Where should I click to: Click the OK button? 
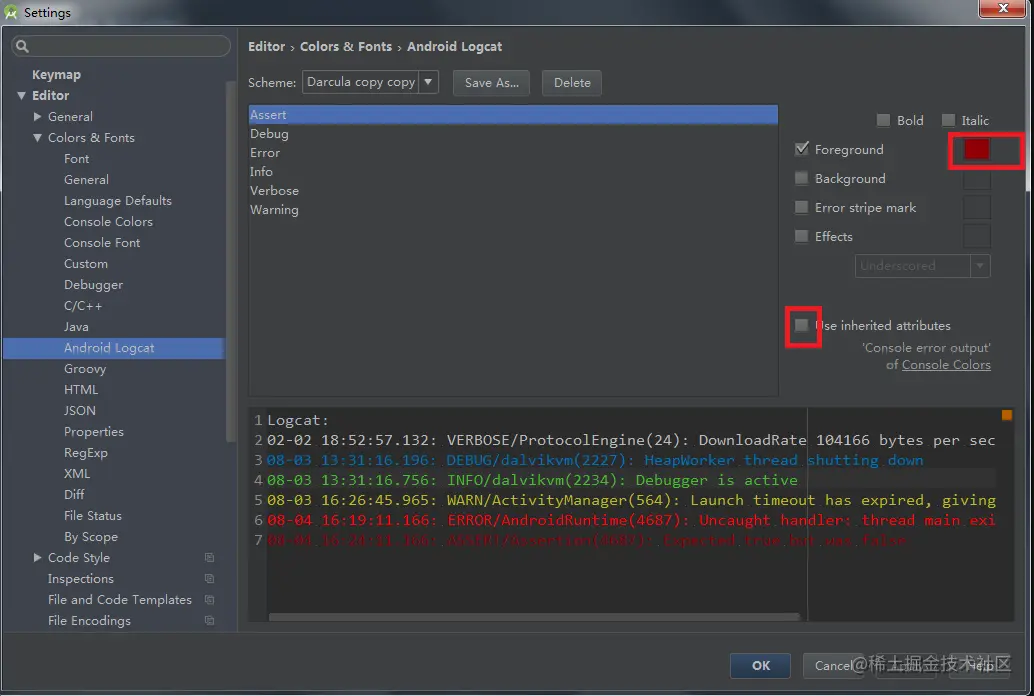tap(760, 666)
